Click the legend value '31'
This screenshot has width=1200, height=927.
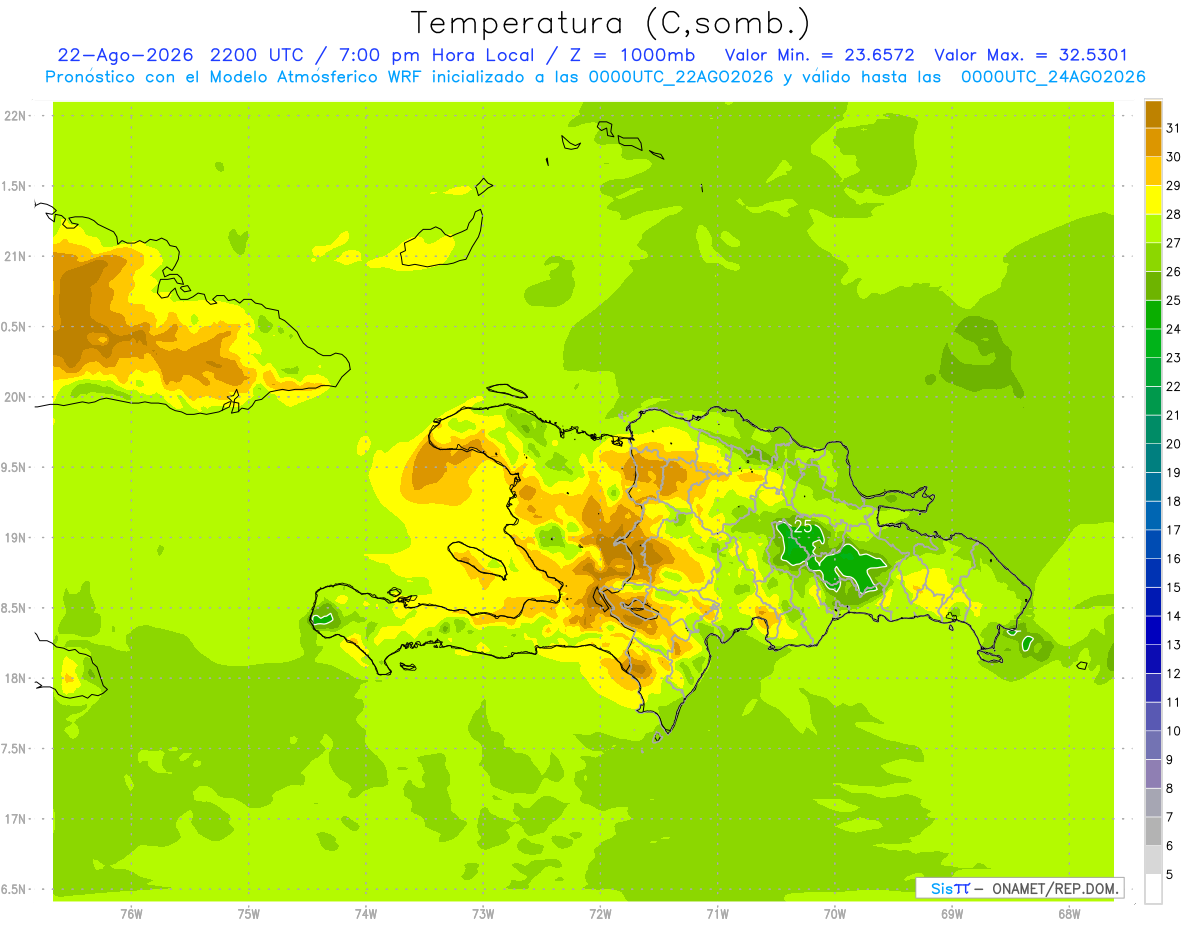pos(1174,128)
